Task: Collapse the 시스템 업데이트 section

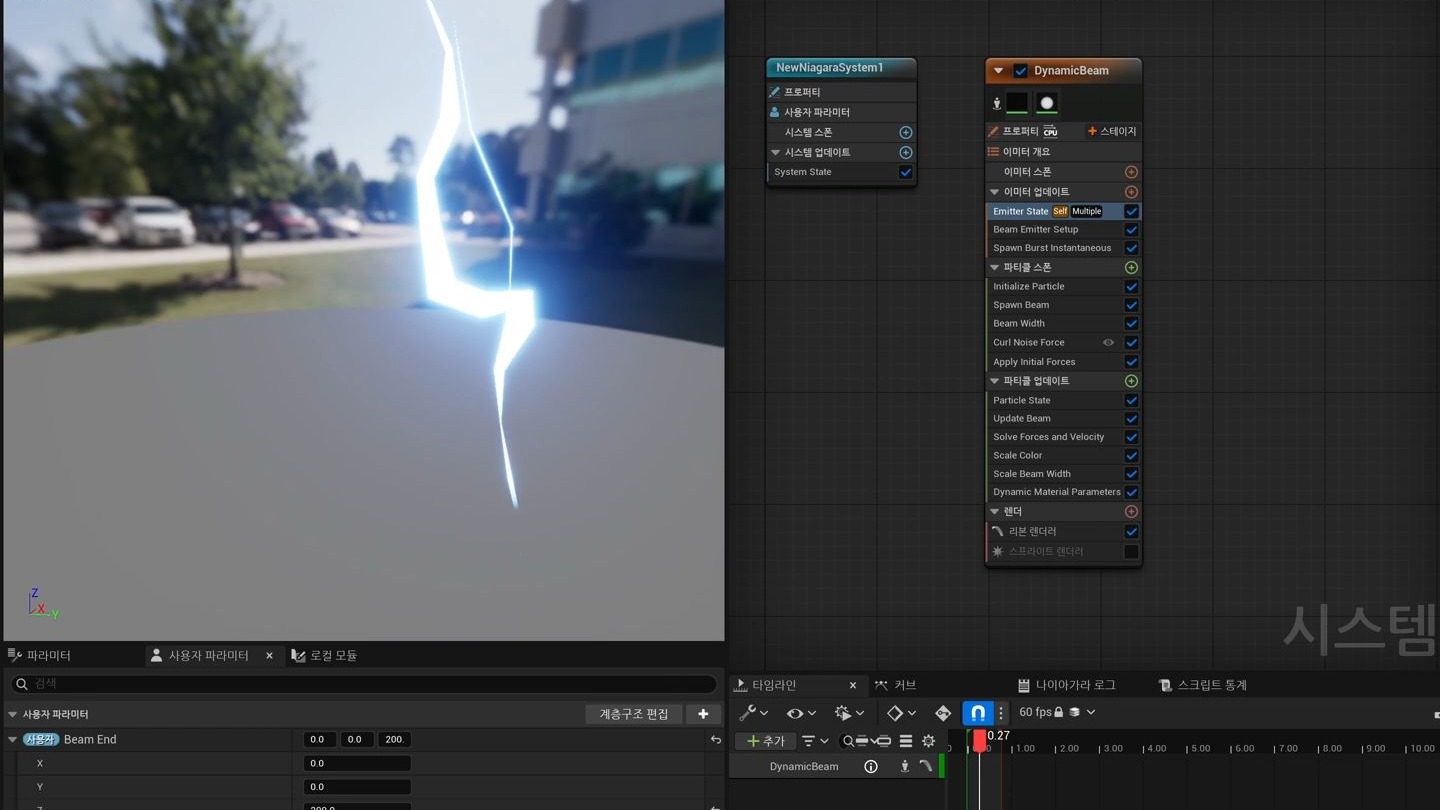Action: click(x=775, y=153)
